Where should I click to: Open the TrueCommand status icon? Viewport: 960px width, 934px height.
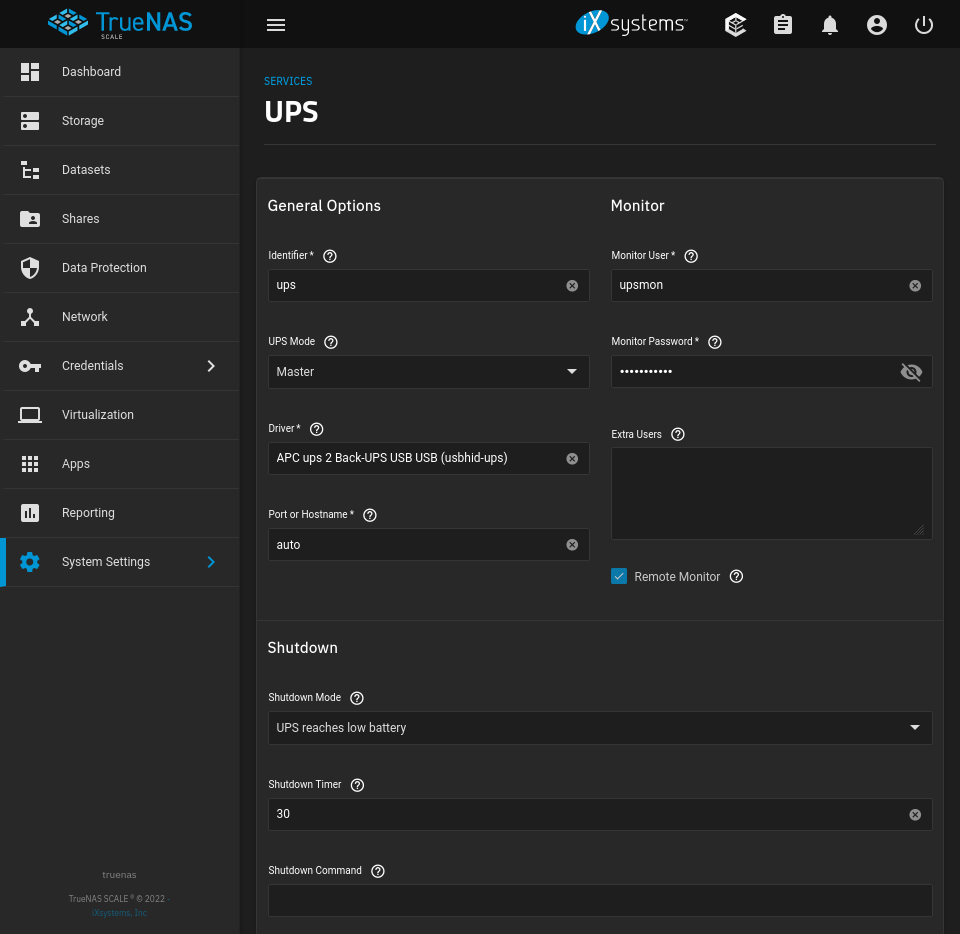(735, 25)
